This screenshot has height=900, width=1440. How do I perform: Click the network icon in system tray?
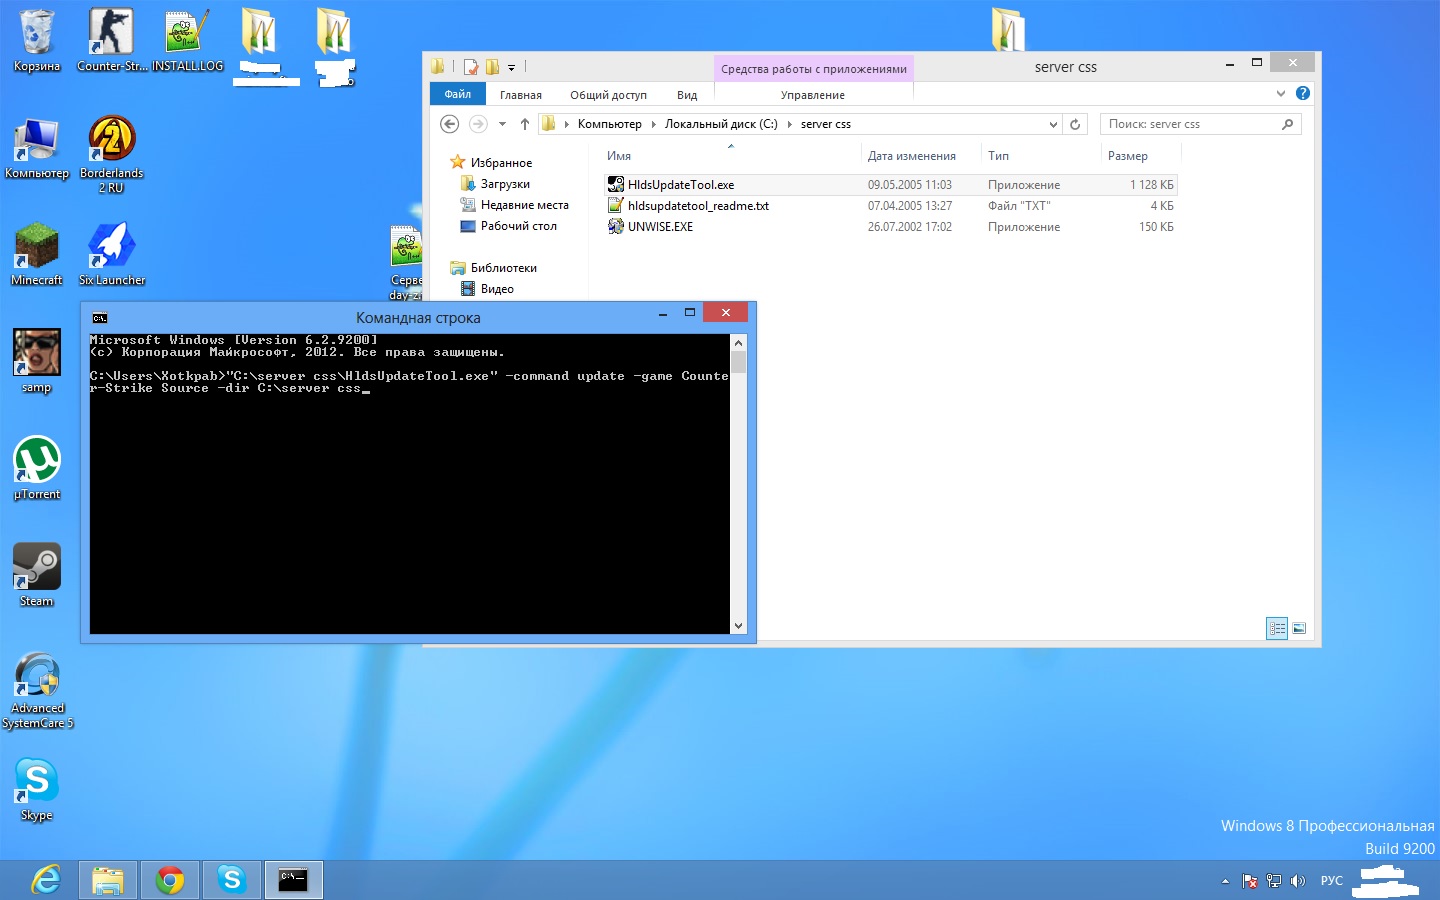(1274, 881)
